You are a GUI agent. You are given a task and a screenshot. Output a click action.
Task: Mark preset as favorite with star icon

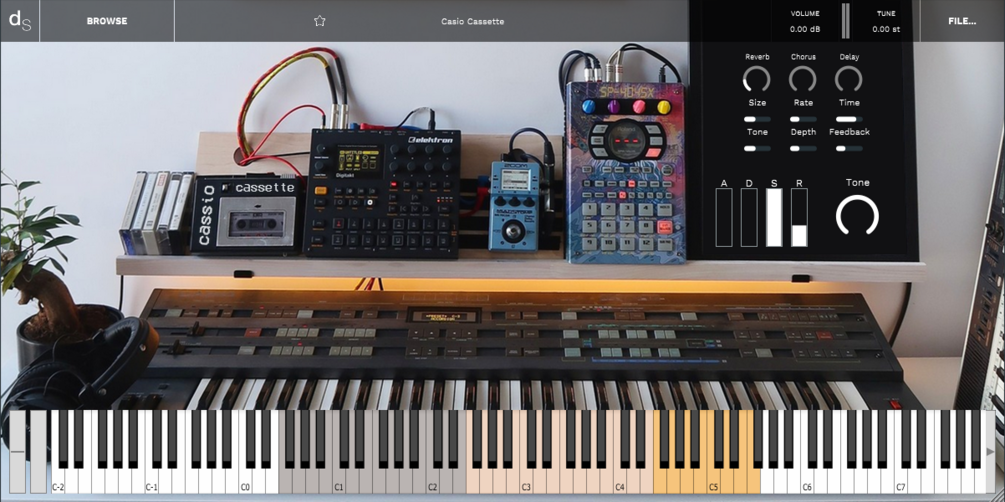320,21
